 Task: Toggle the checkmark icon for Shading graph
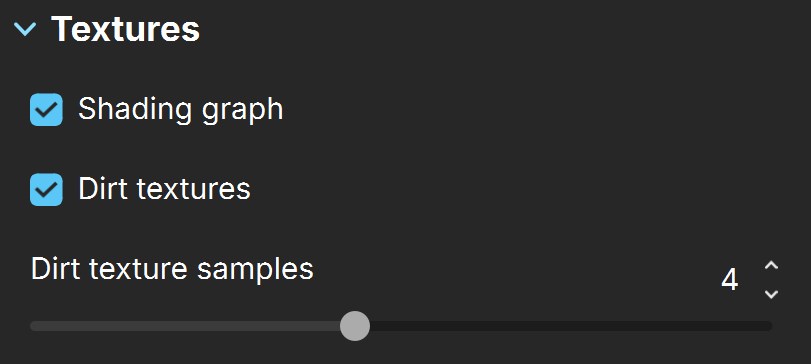click(46, 110)
